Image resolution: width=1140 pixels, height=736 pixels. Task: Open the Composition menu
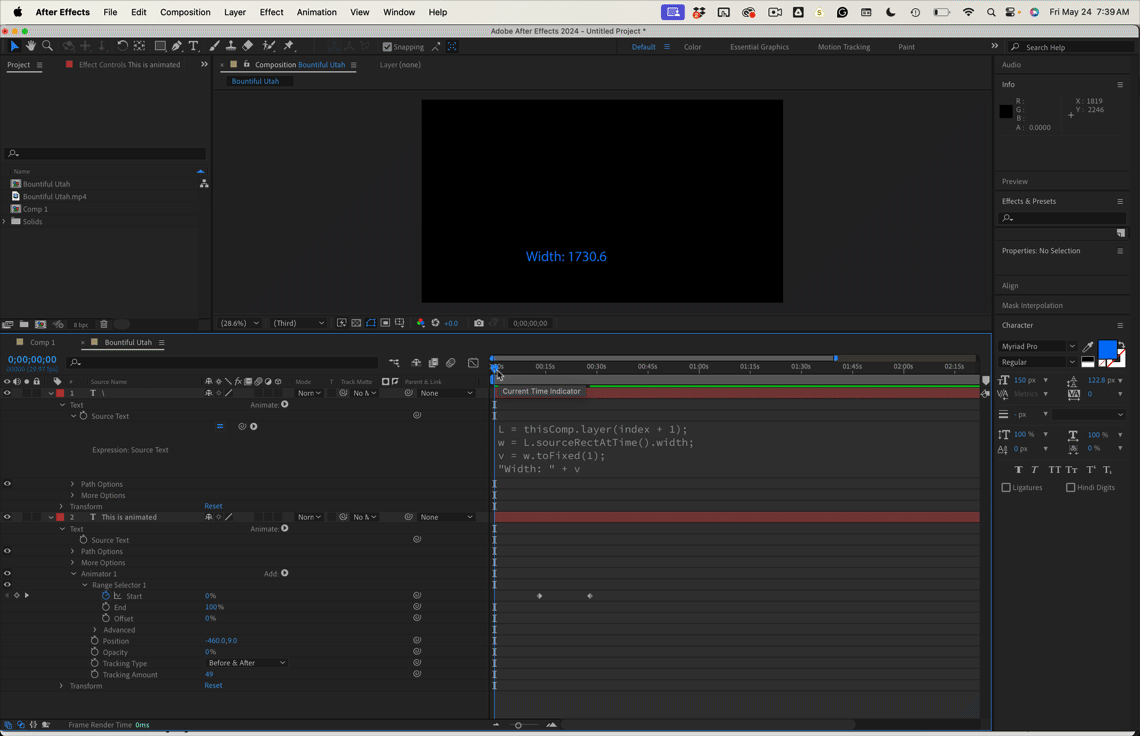185,12
